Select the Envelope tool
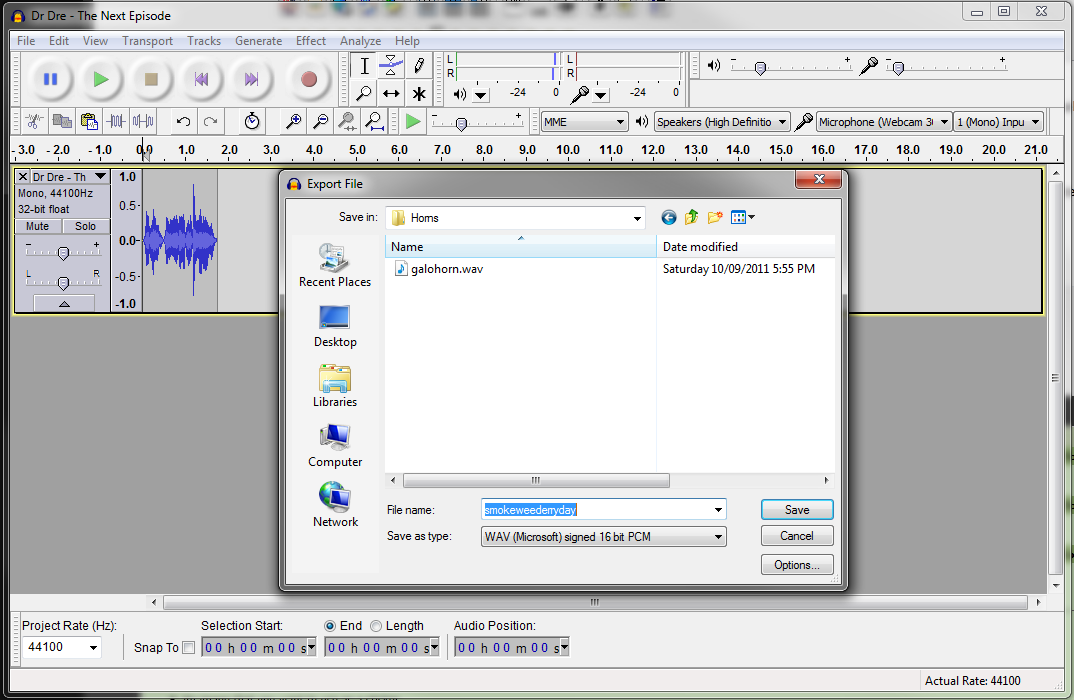Viewport: 1074px width, 700px height. [x=391, y=66]
